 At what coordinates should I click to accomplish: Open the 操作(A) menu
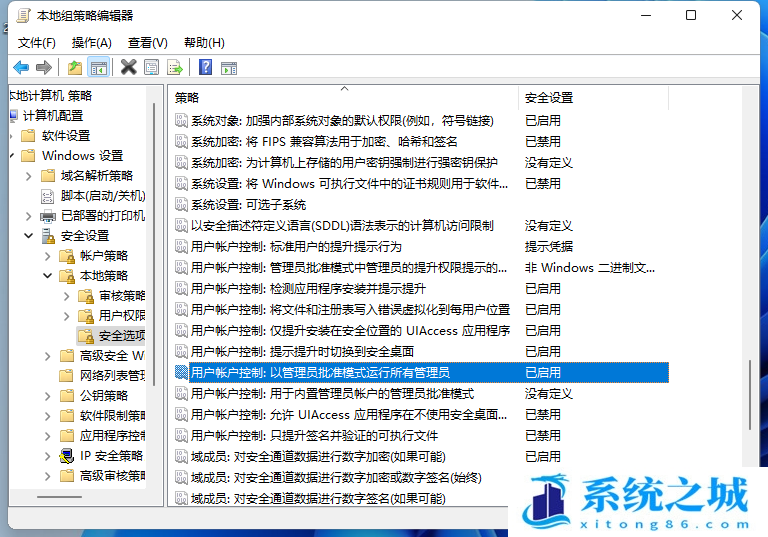click(92, 42)
